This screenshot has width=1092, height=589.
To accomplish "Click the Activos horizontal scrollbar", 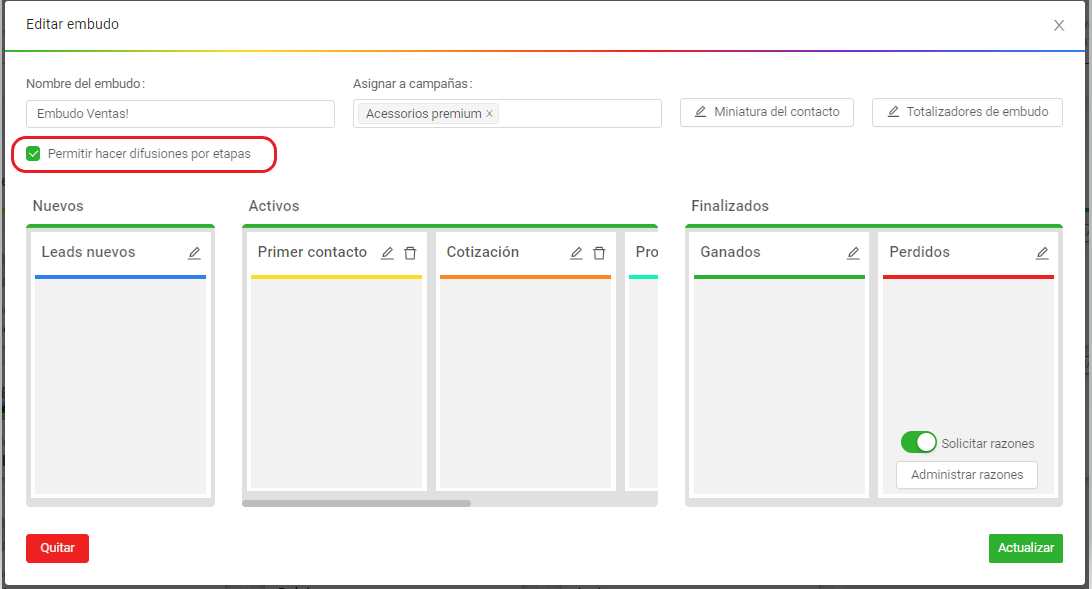I will click(357, 503).
